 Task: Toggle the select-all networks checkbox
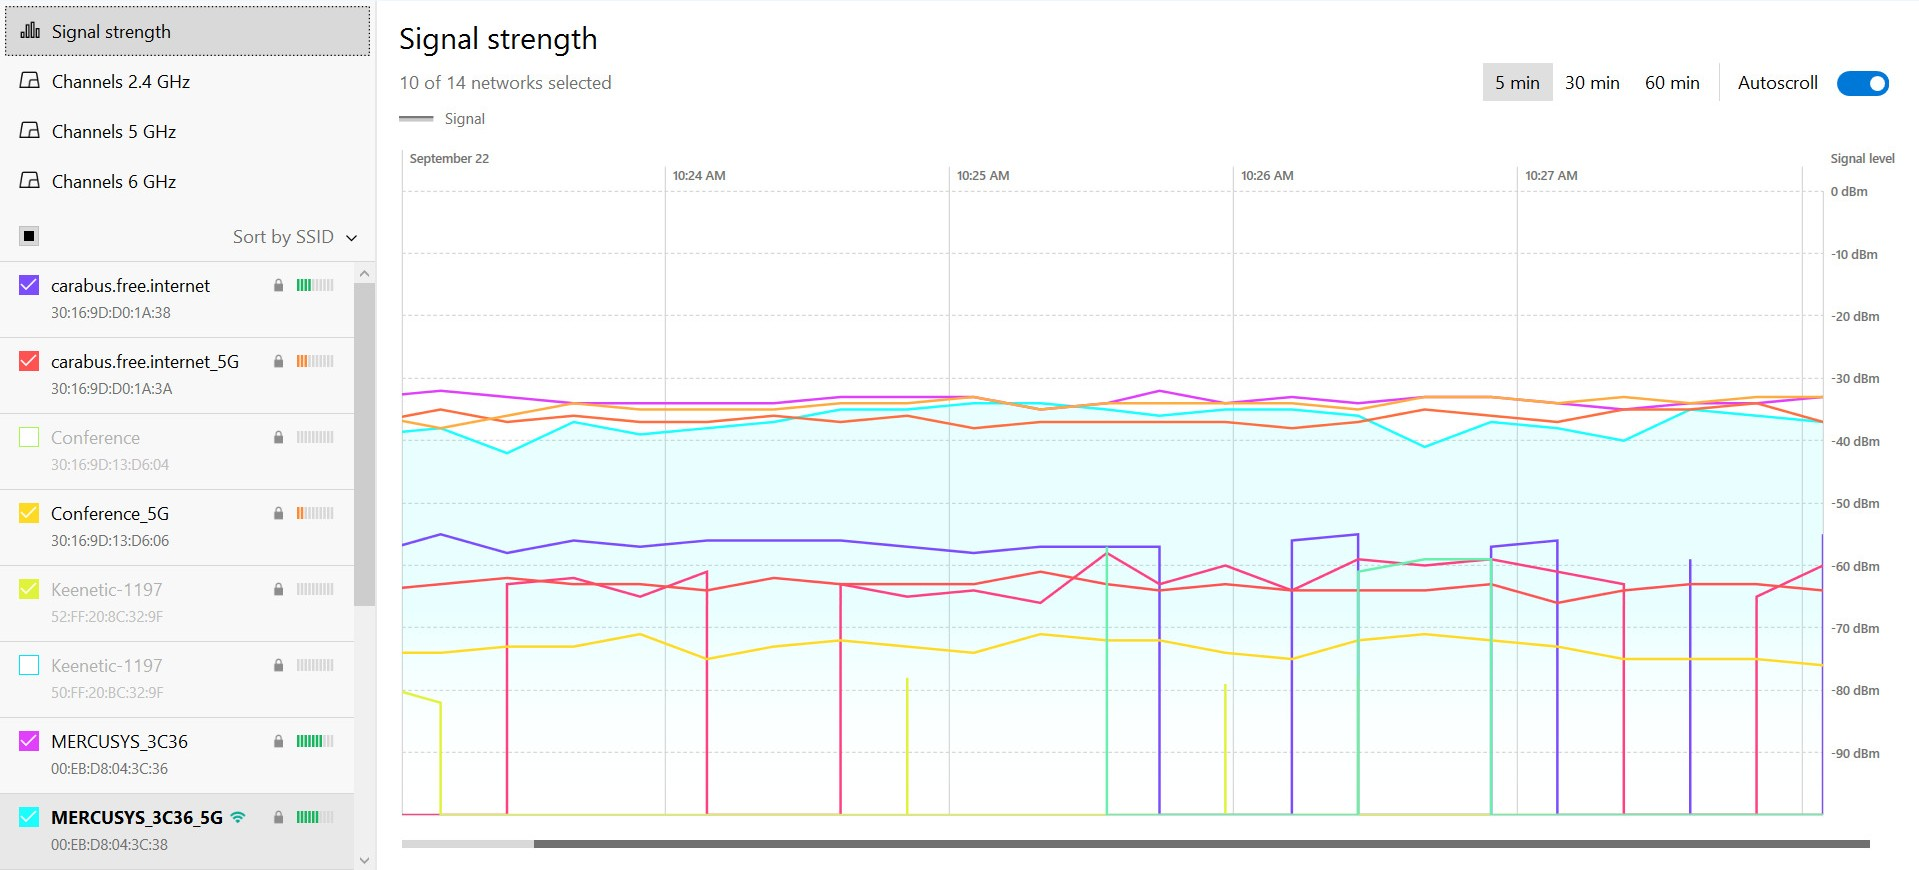pyautogui.click(x=29, y=236)
